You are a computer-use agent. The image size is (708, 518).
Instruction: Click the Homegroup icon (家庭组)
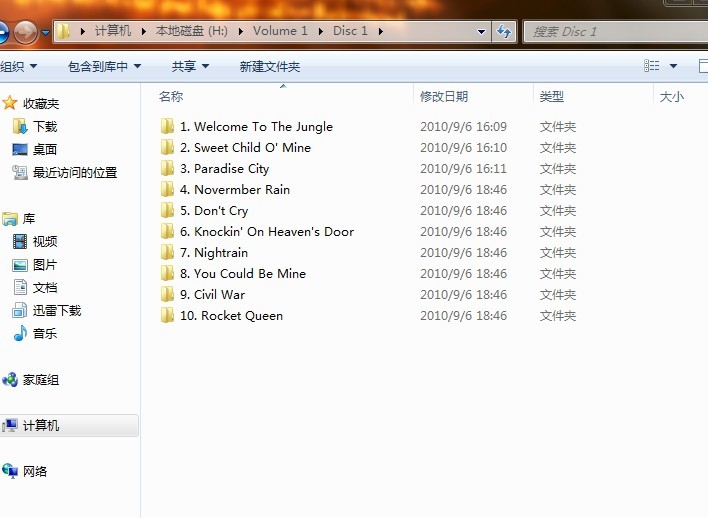point(10,380)
